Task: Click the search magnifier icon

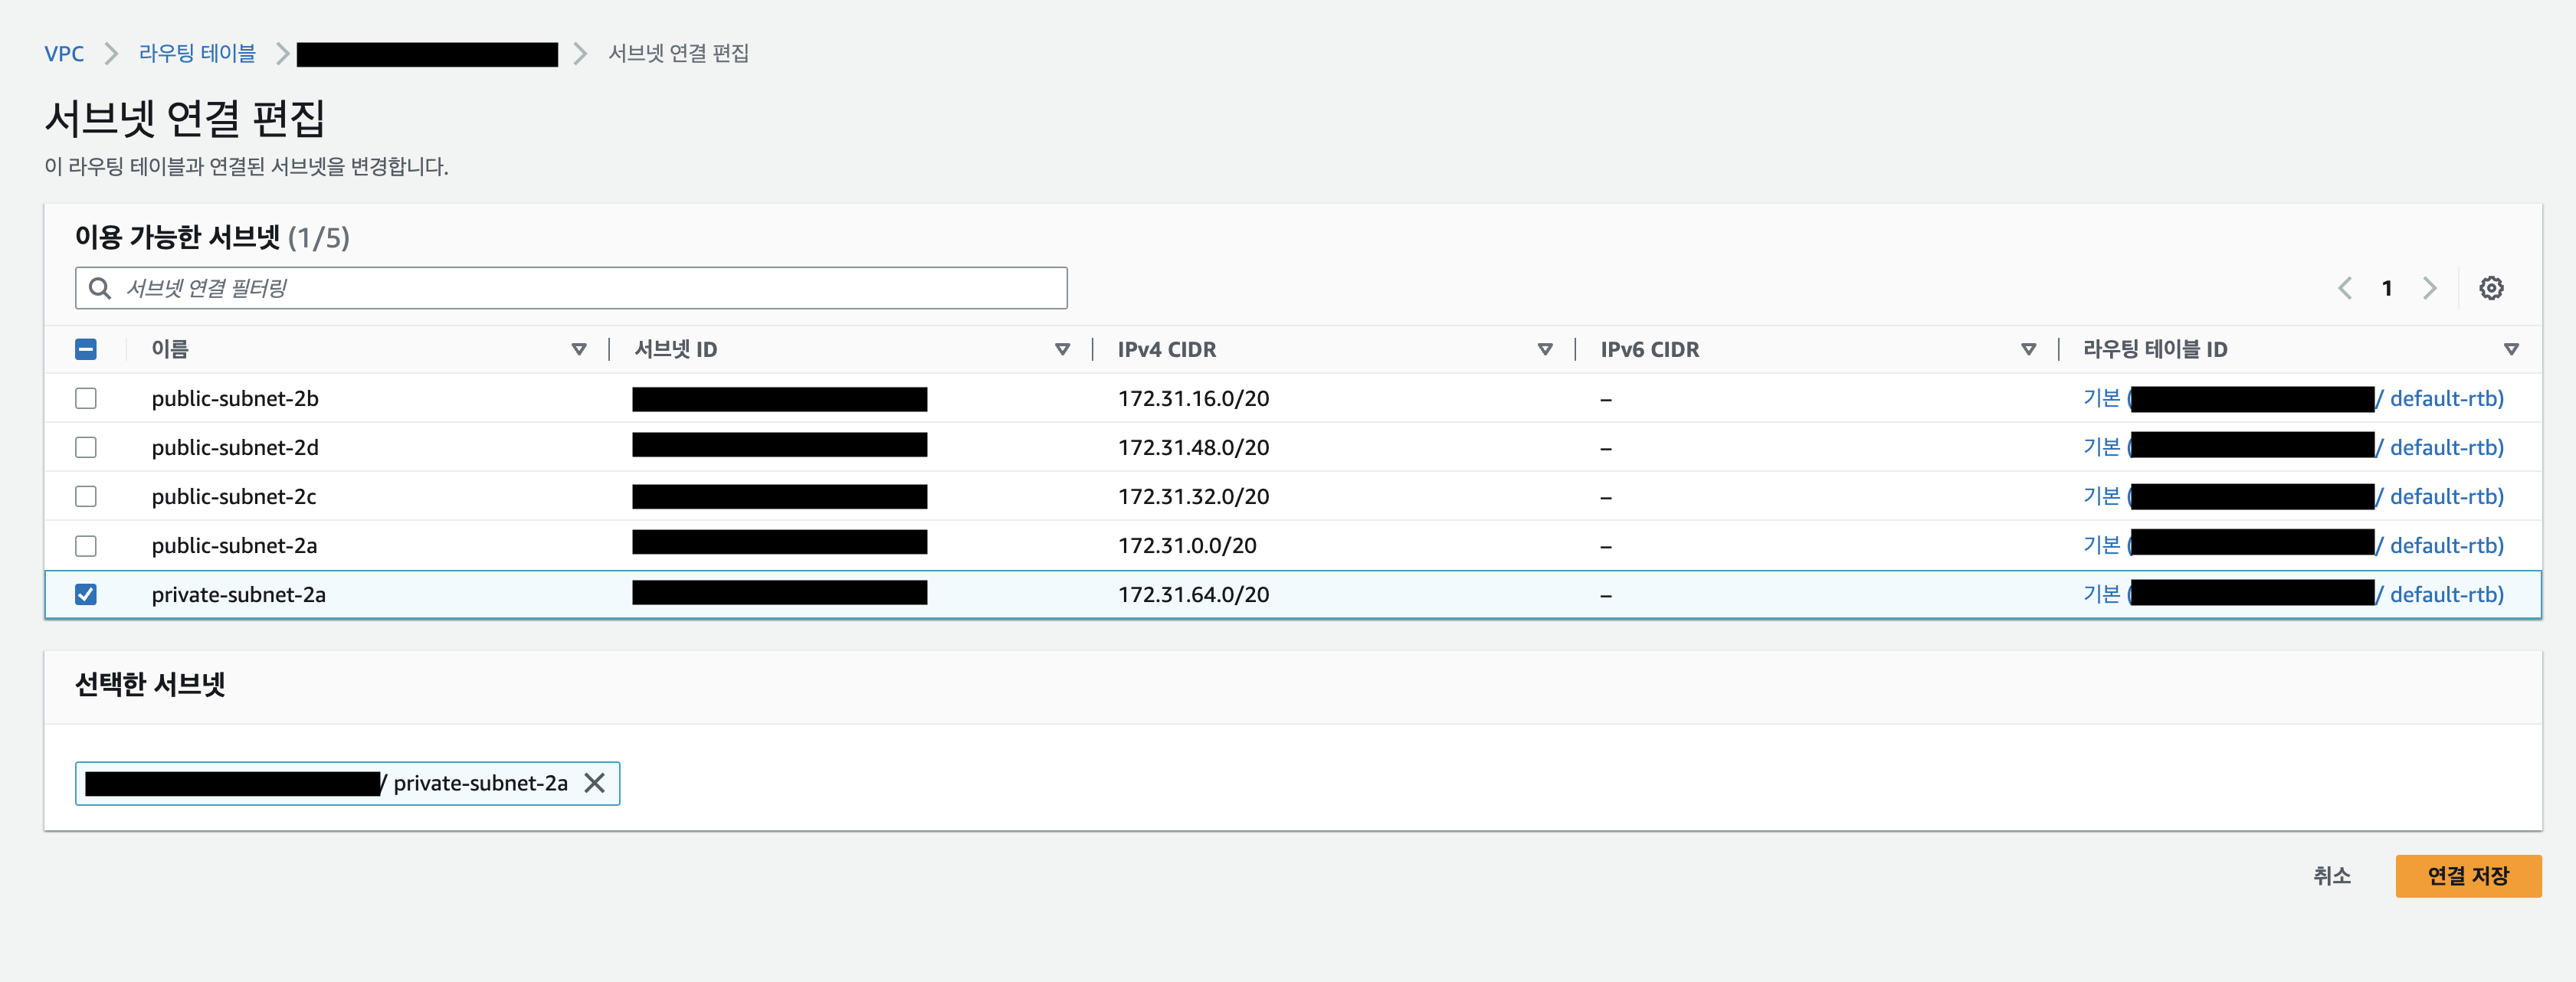Action: [100, 288]
